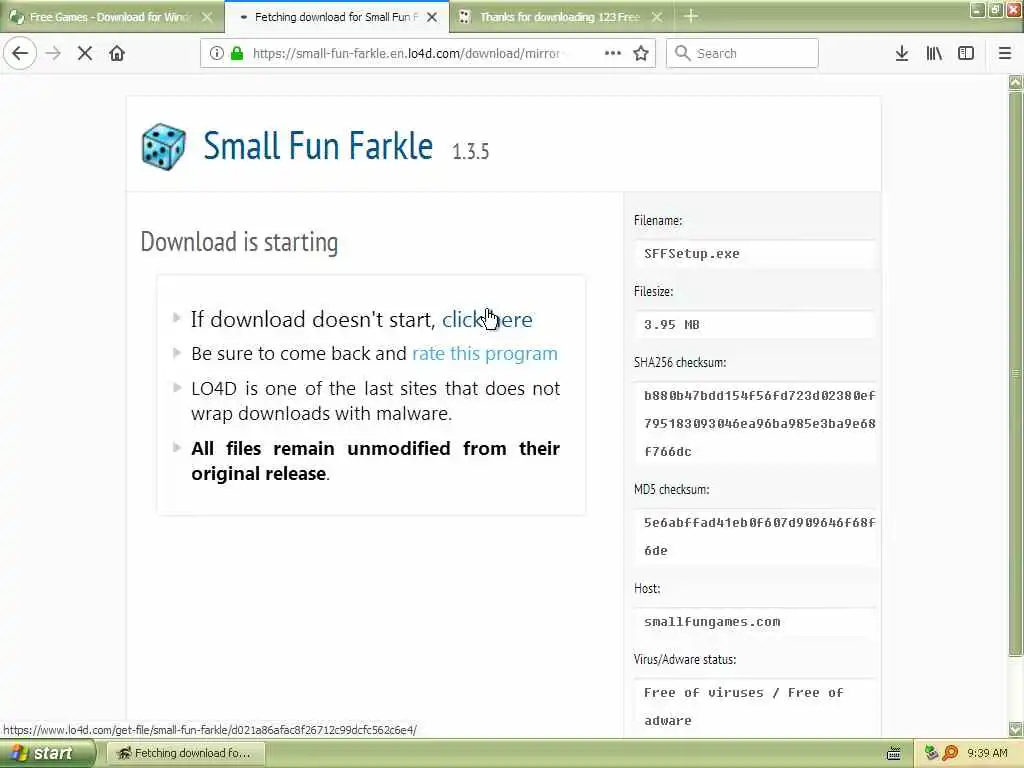The height and width of the screenshot is (768, 1024).
Task: Select the SFFSetup.exe filename text
Action: coord(692,253)
